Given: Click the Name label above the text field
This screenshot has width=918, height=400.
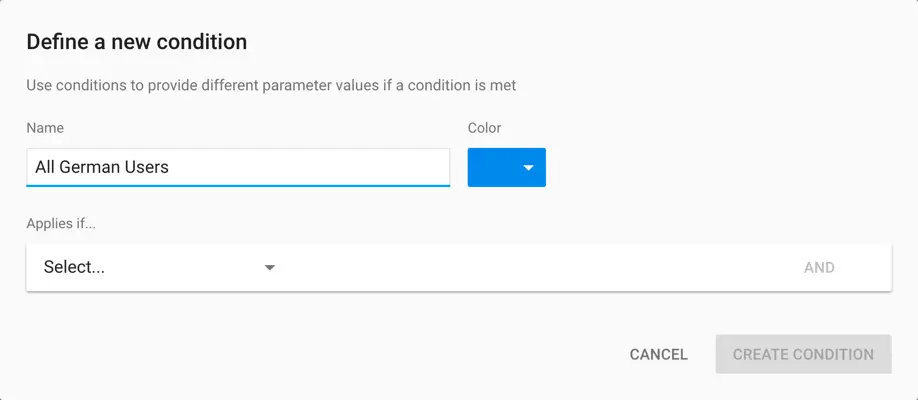Looking at the screenshot, I should [x=45, y=128].
